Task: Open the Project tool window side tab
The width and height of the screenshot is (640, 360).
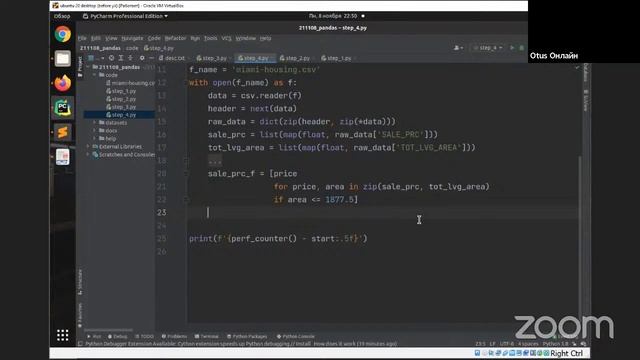Action: [80, 67]
